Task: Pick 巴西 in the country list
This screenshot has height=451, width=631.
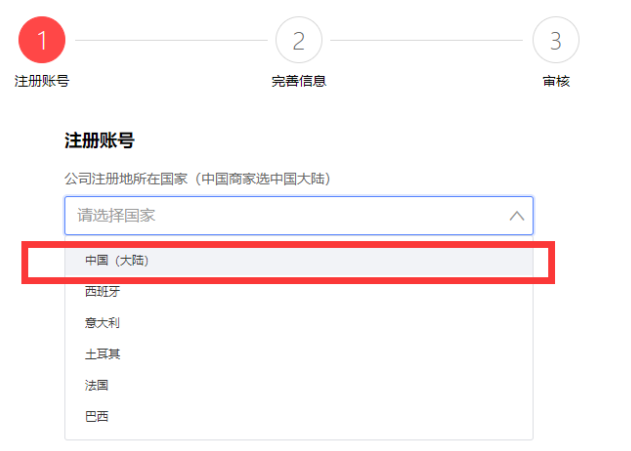Action: click(97, 416)
